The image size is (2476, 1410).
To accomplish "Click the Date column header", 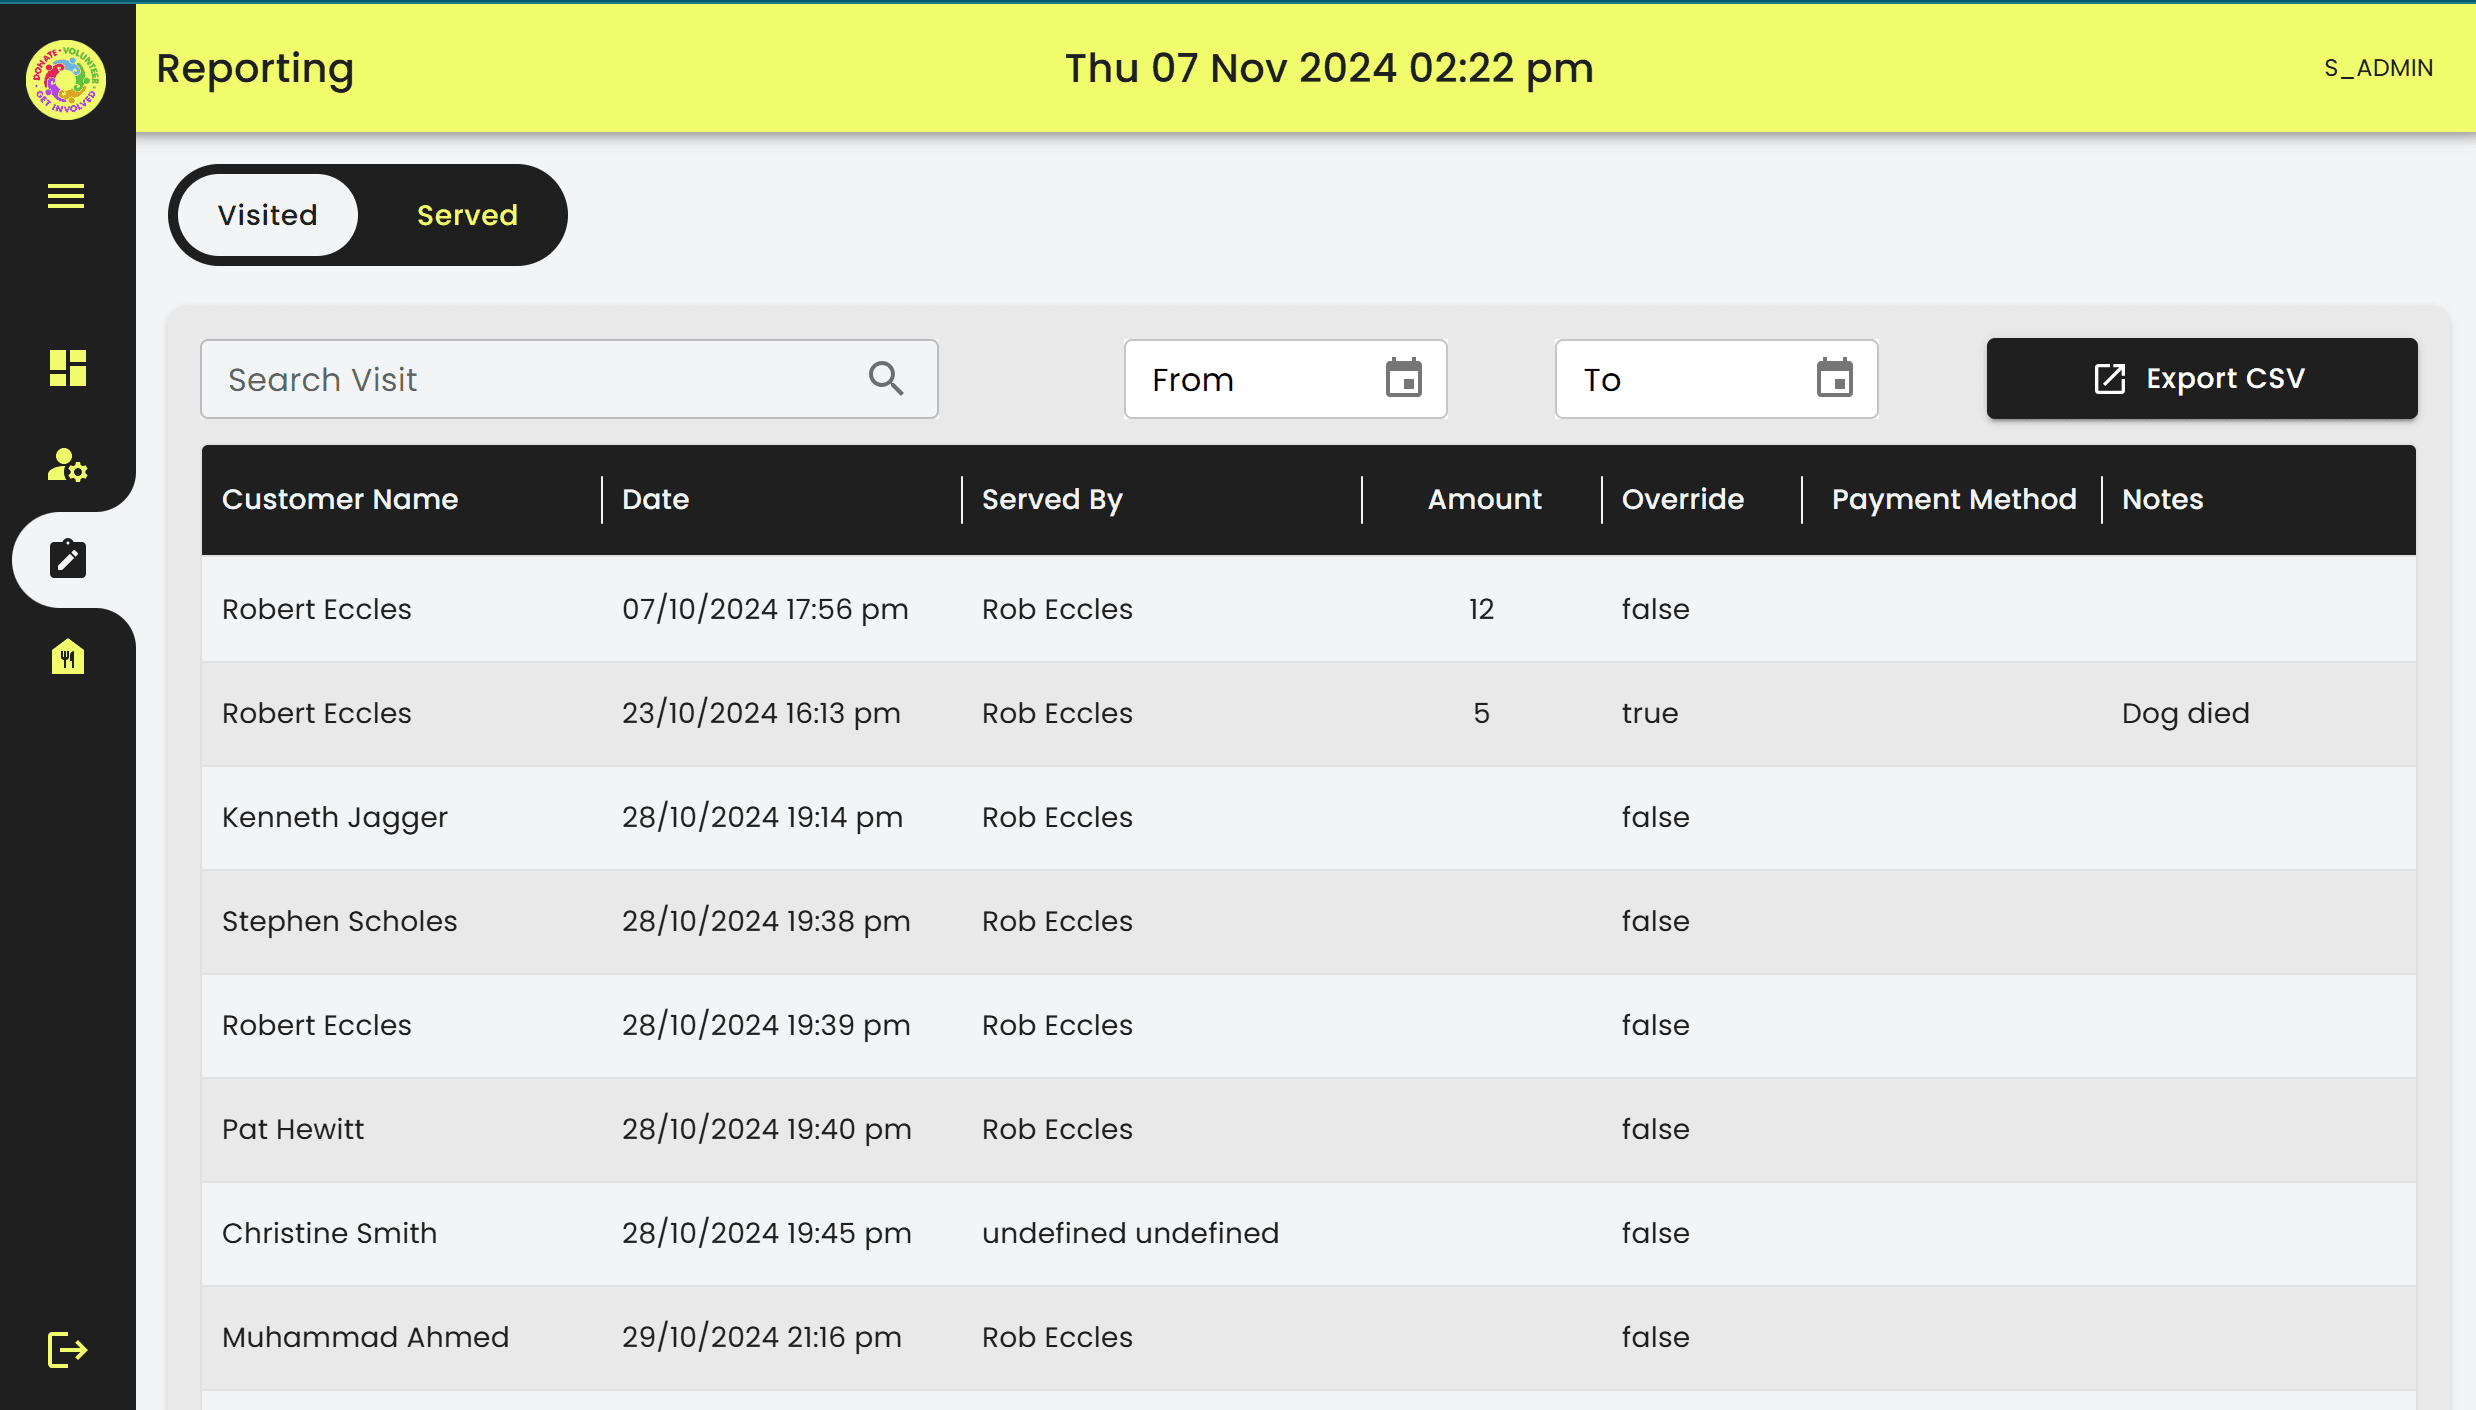I will click(655, 499).
